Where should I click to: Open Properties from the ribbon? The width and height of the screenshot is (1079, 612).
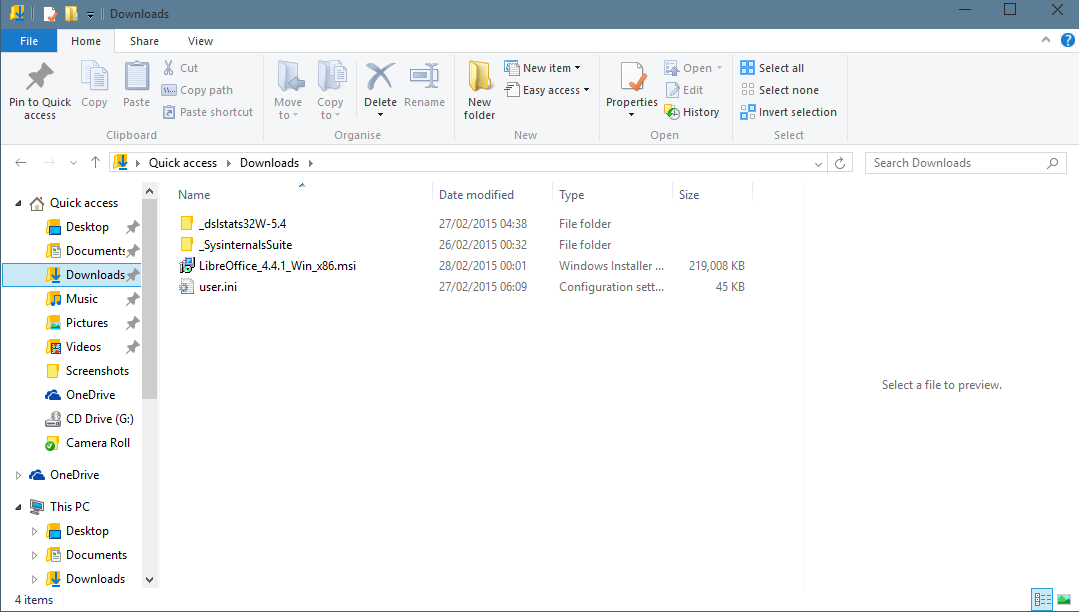point(632,78)
